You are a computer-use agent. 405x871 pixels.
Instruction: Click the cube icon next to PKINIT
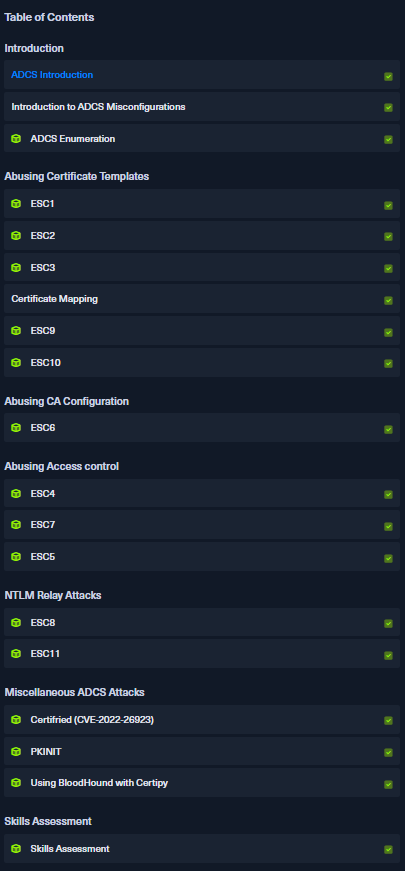[16, 752]
